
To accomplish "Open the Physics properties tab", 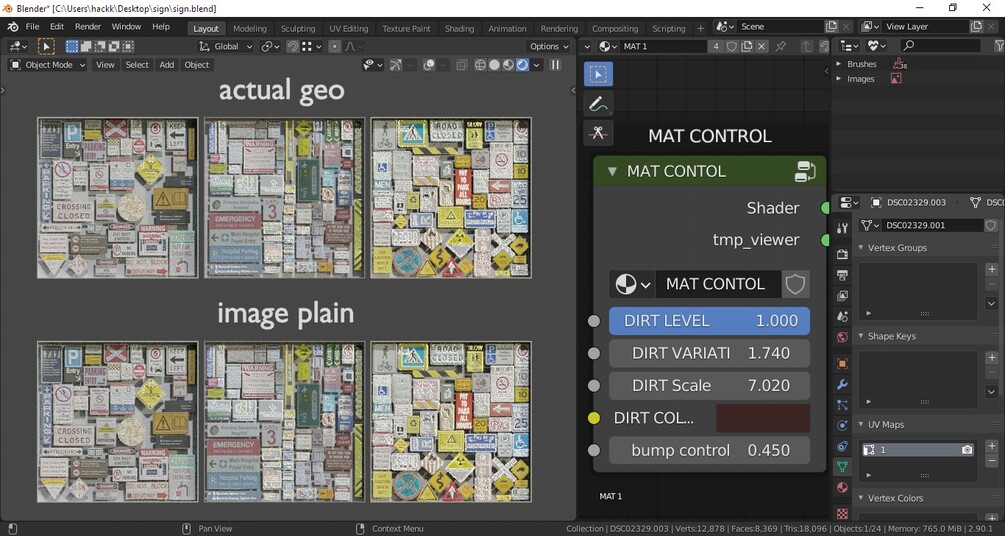I will coord(842,426).
